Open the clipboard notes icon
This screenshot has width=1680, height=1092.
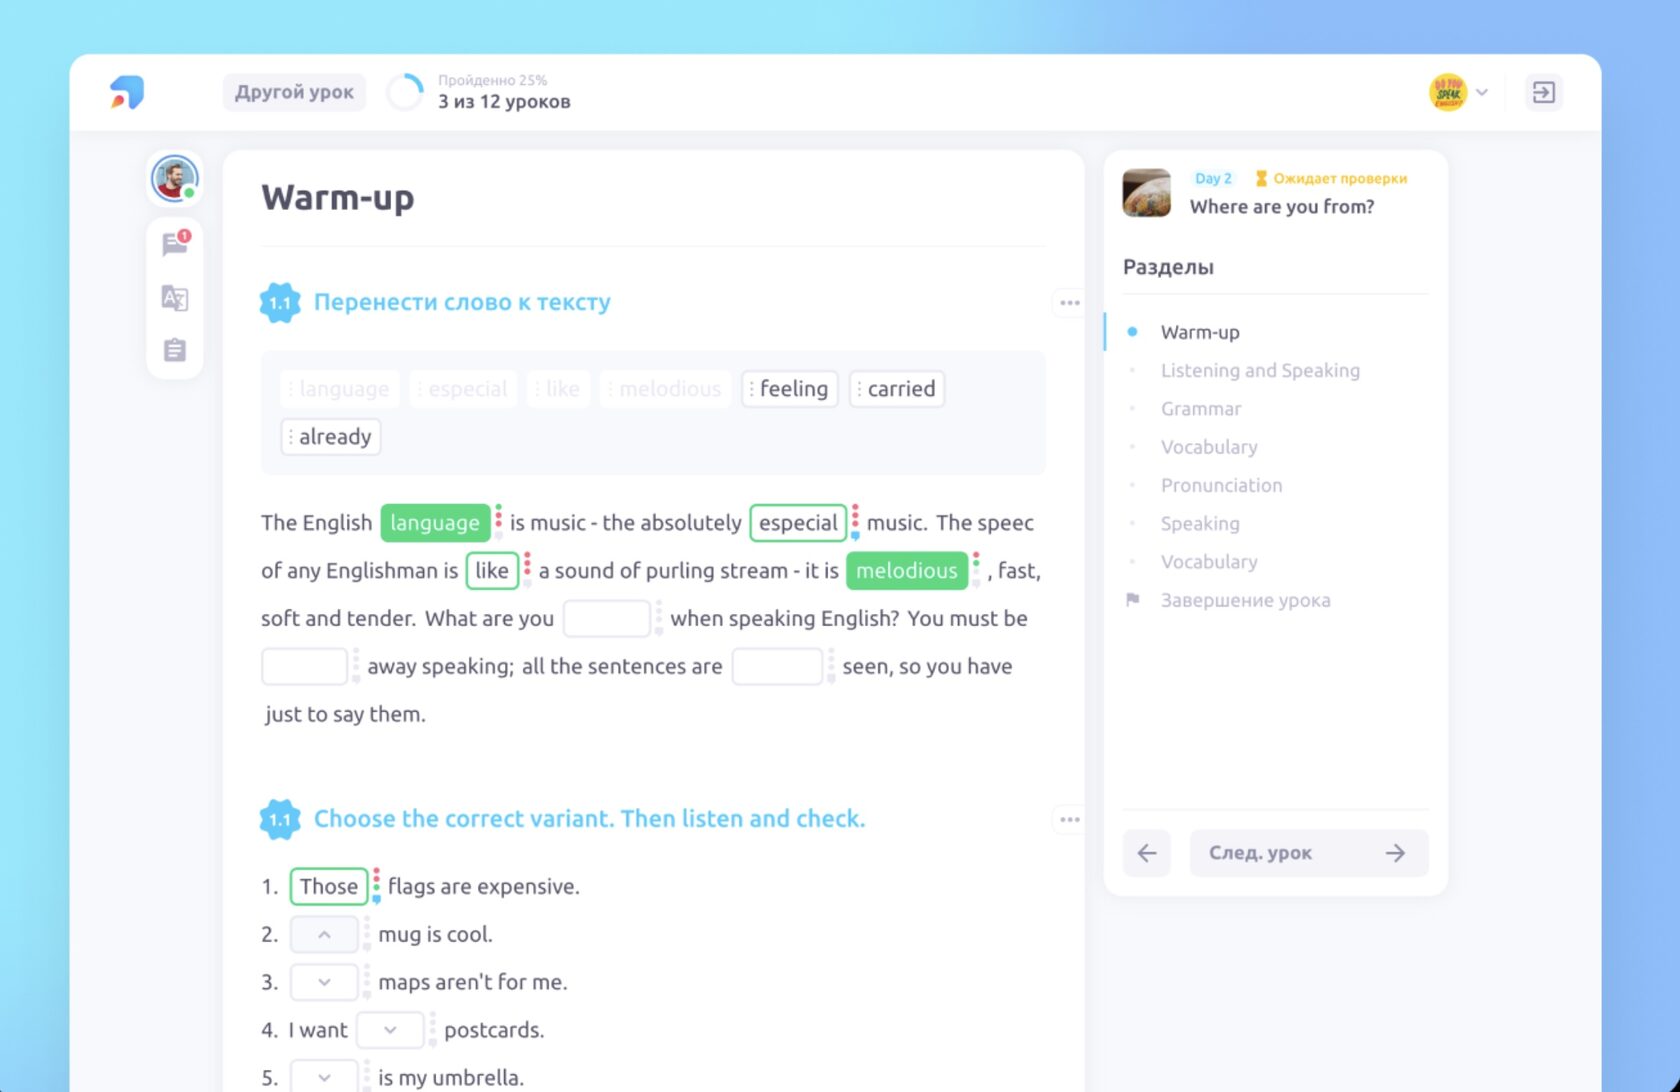(175, 350)
